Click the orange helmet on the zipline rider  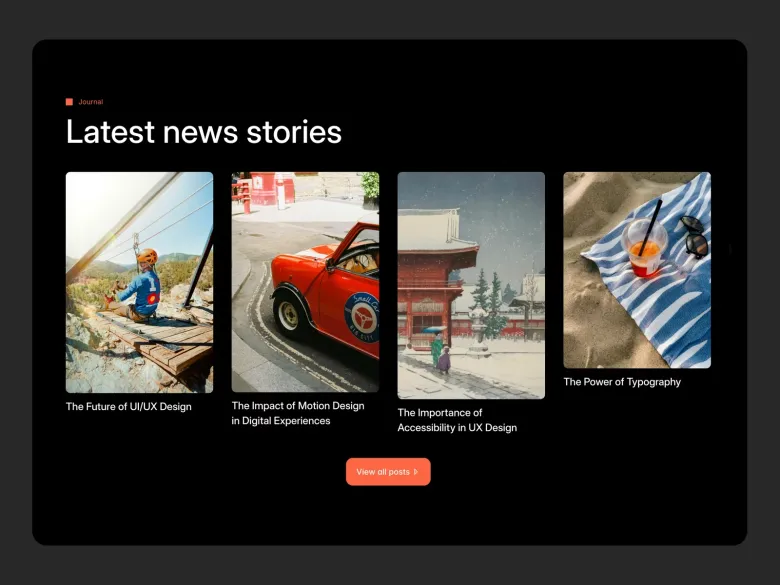147,256
